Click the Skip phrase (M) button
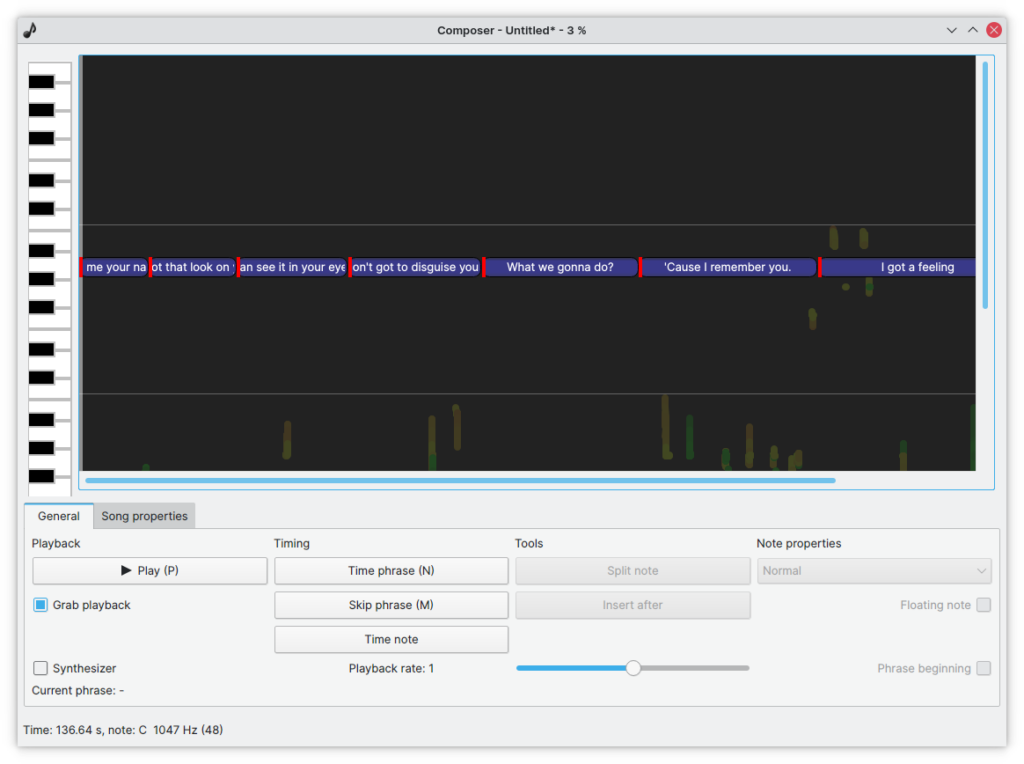Image resolution: width=1024 pixels, height=764 pixels. (391, 605)
